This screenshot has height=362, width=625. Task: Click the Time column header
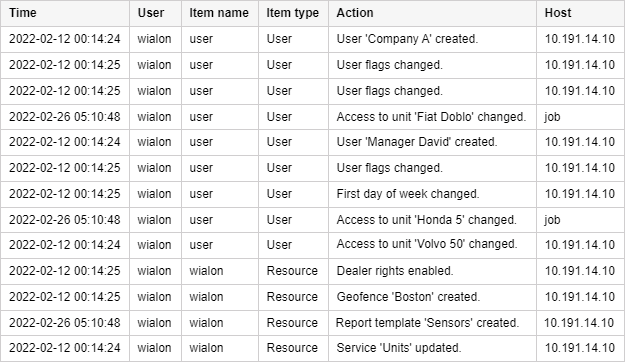pyautogui.click(x=65, y=13)
